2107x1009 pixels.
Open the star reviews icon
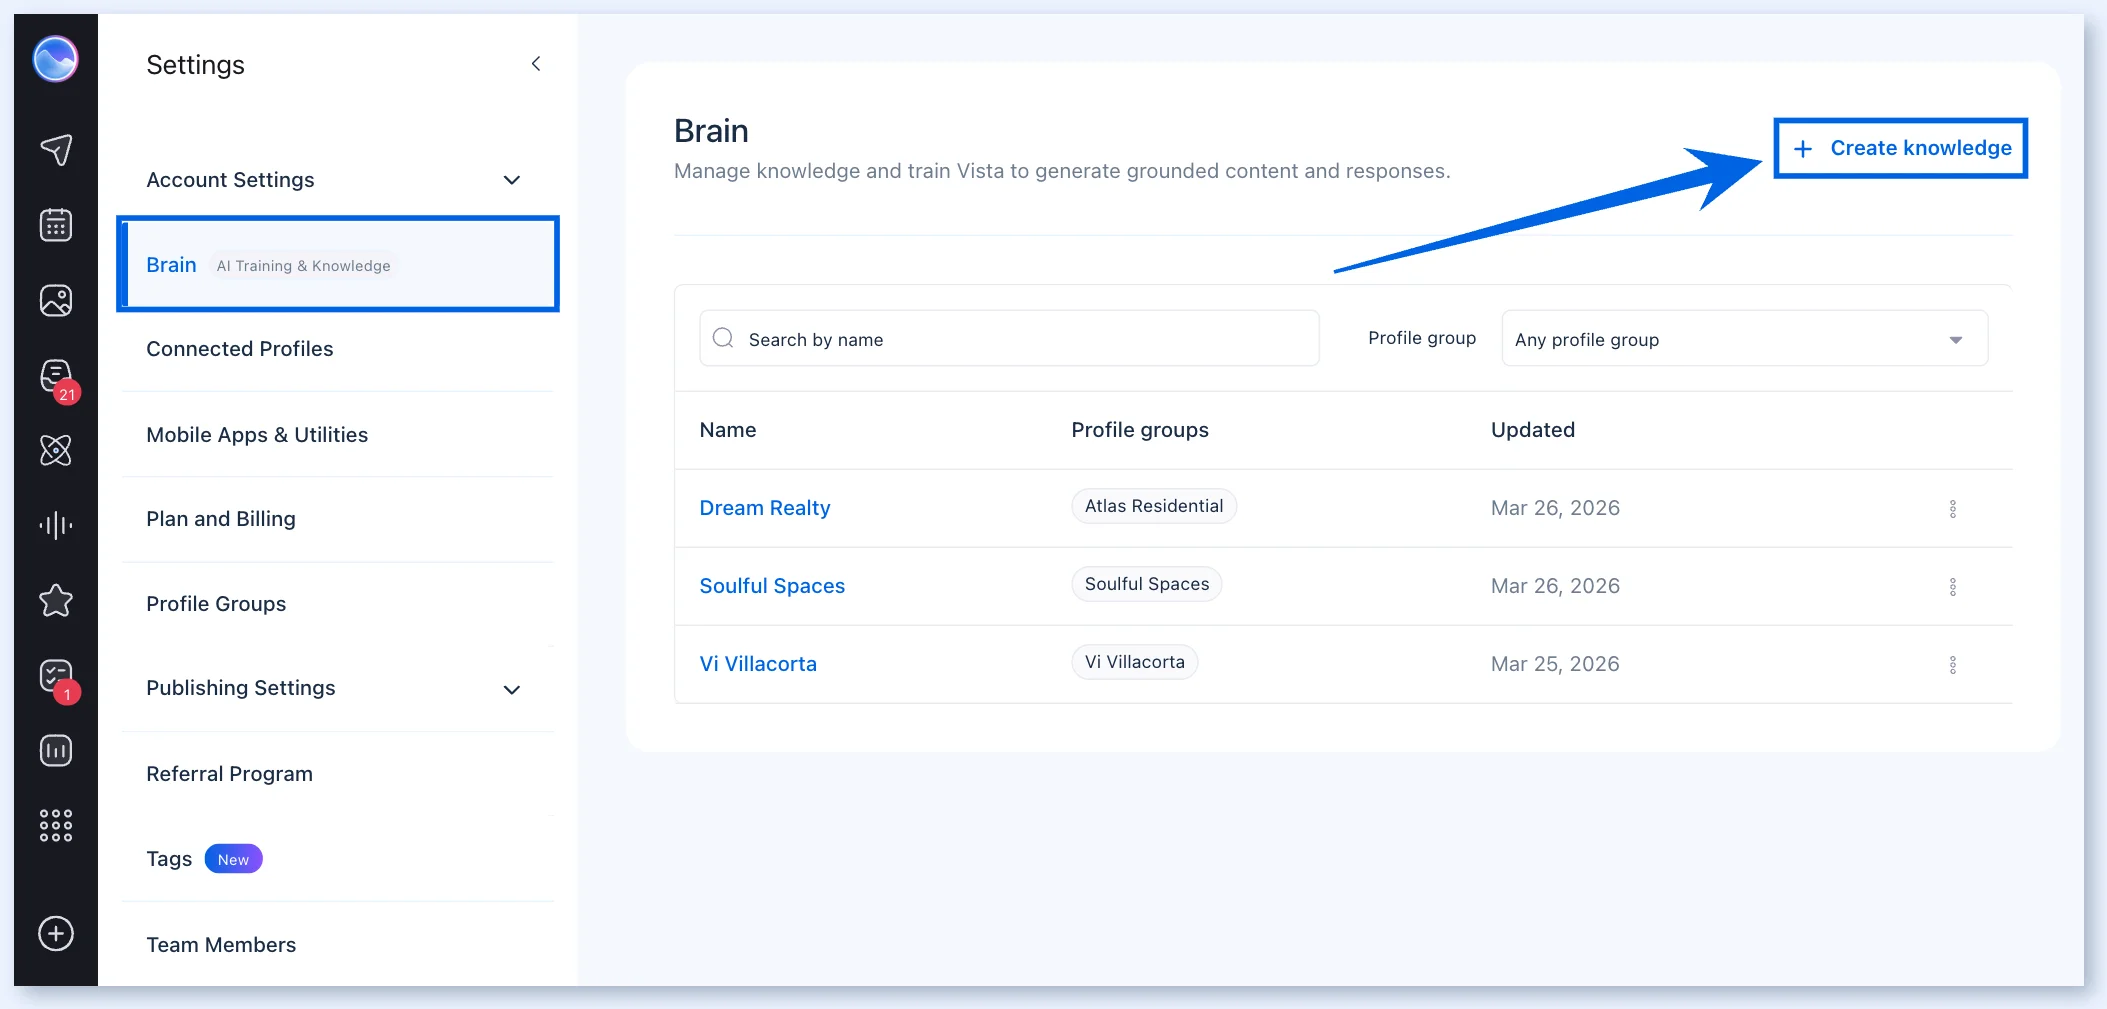click(x=56, y=600)
